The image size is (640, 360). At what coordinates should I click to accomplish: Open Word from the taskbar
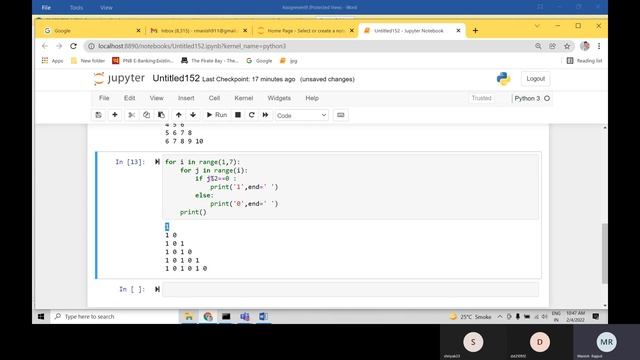click(263, 317)
